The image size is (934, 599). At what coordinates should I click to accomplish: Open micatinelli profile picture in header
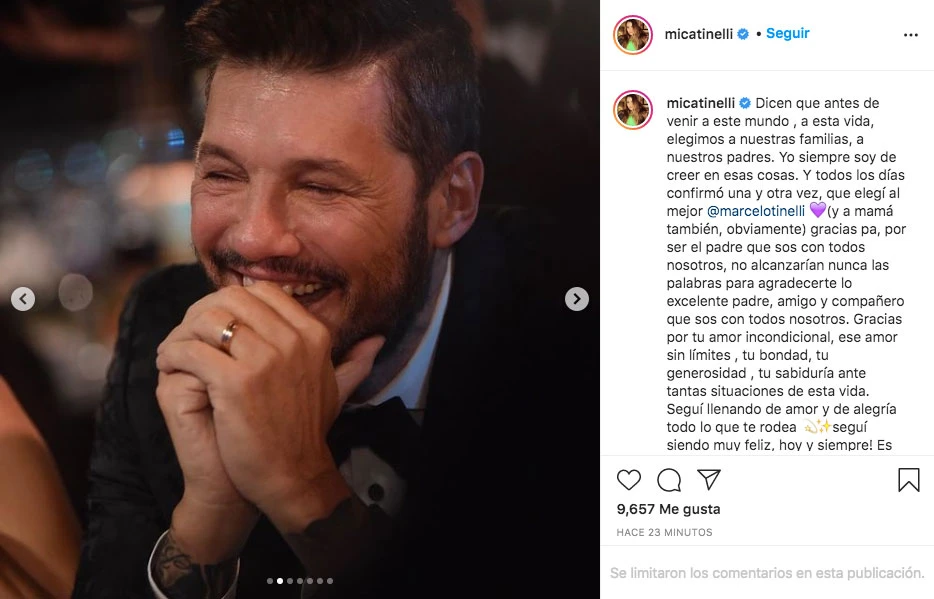coord(633,34)
